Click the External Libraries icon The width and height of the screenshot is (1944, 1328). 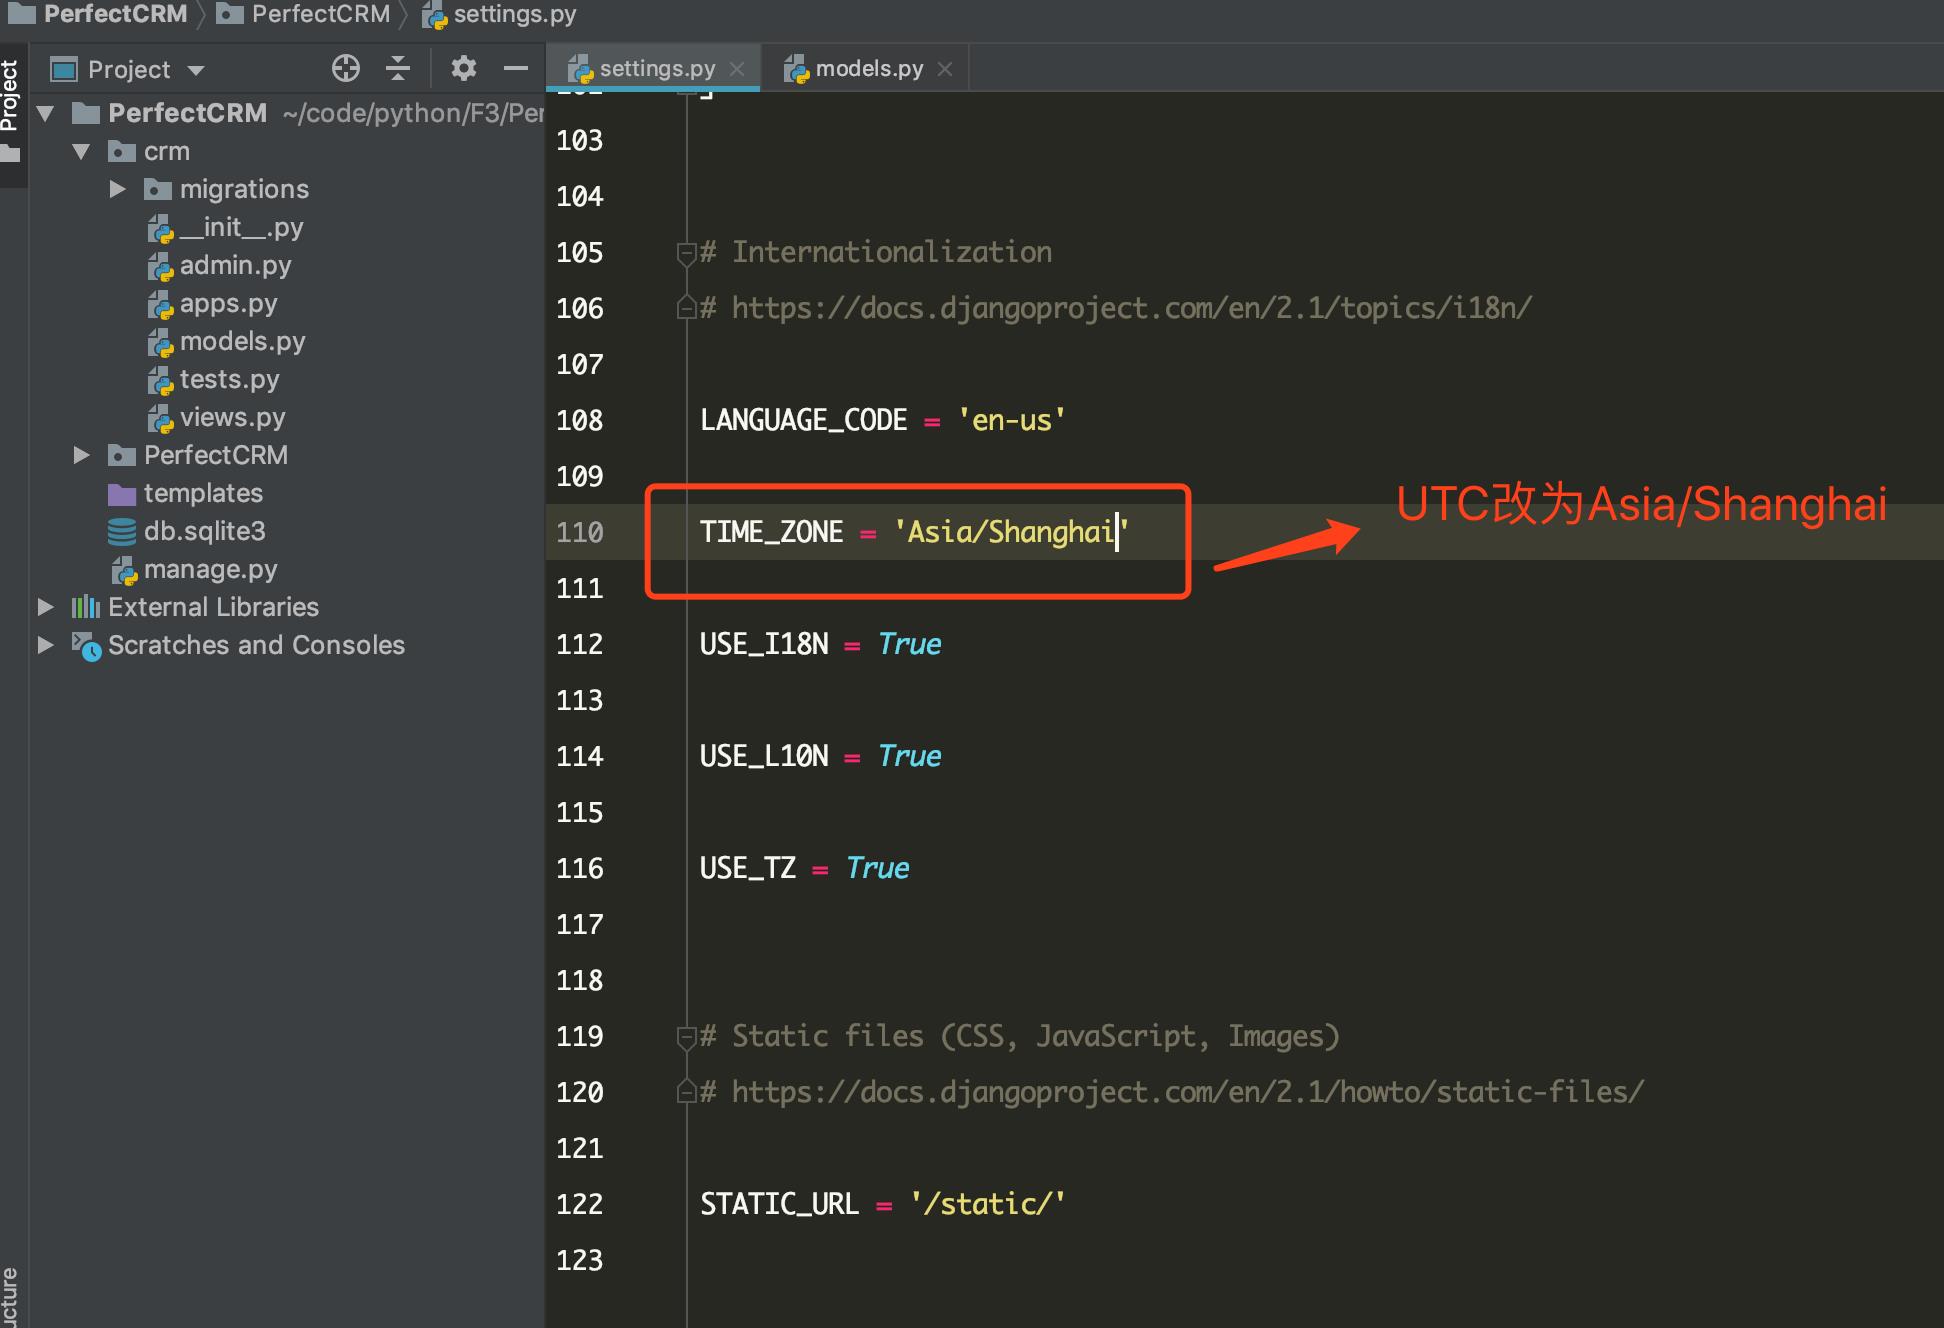86,607
